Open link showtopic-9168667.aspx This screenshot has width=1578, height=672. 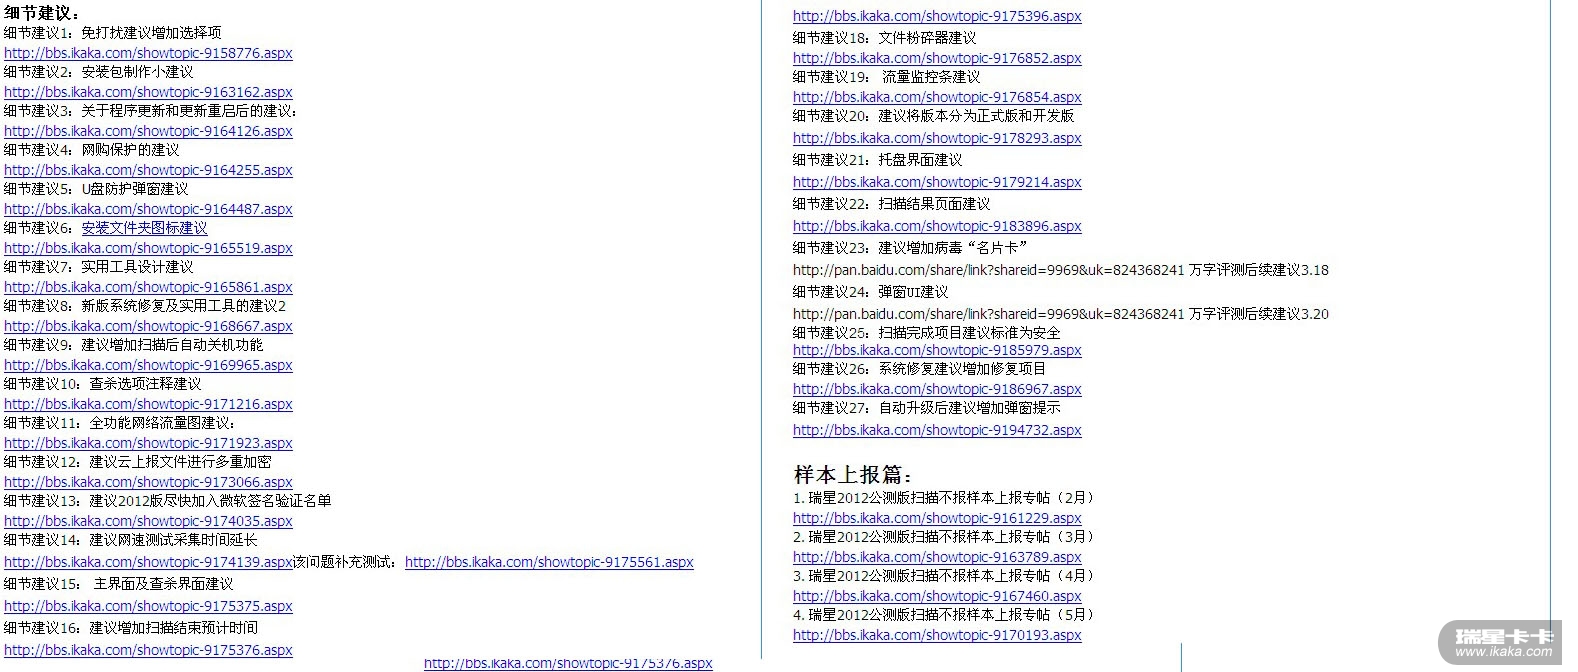click(148, 326)
